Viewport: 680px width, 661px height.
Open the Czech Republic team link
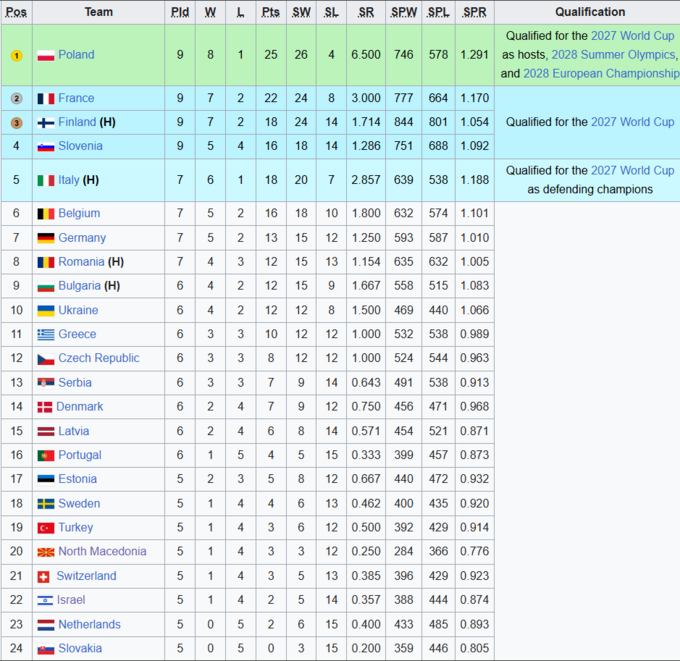[x=99, y=358]
